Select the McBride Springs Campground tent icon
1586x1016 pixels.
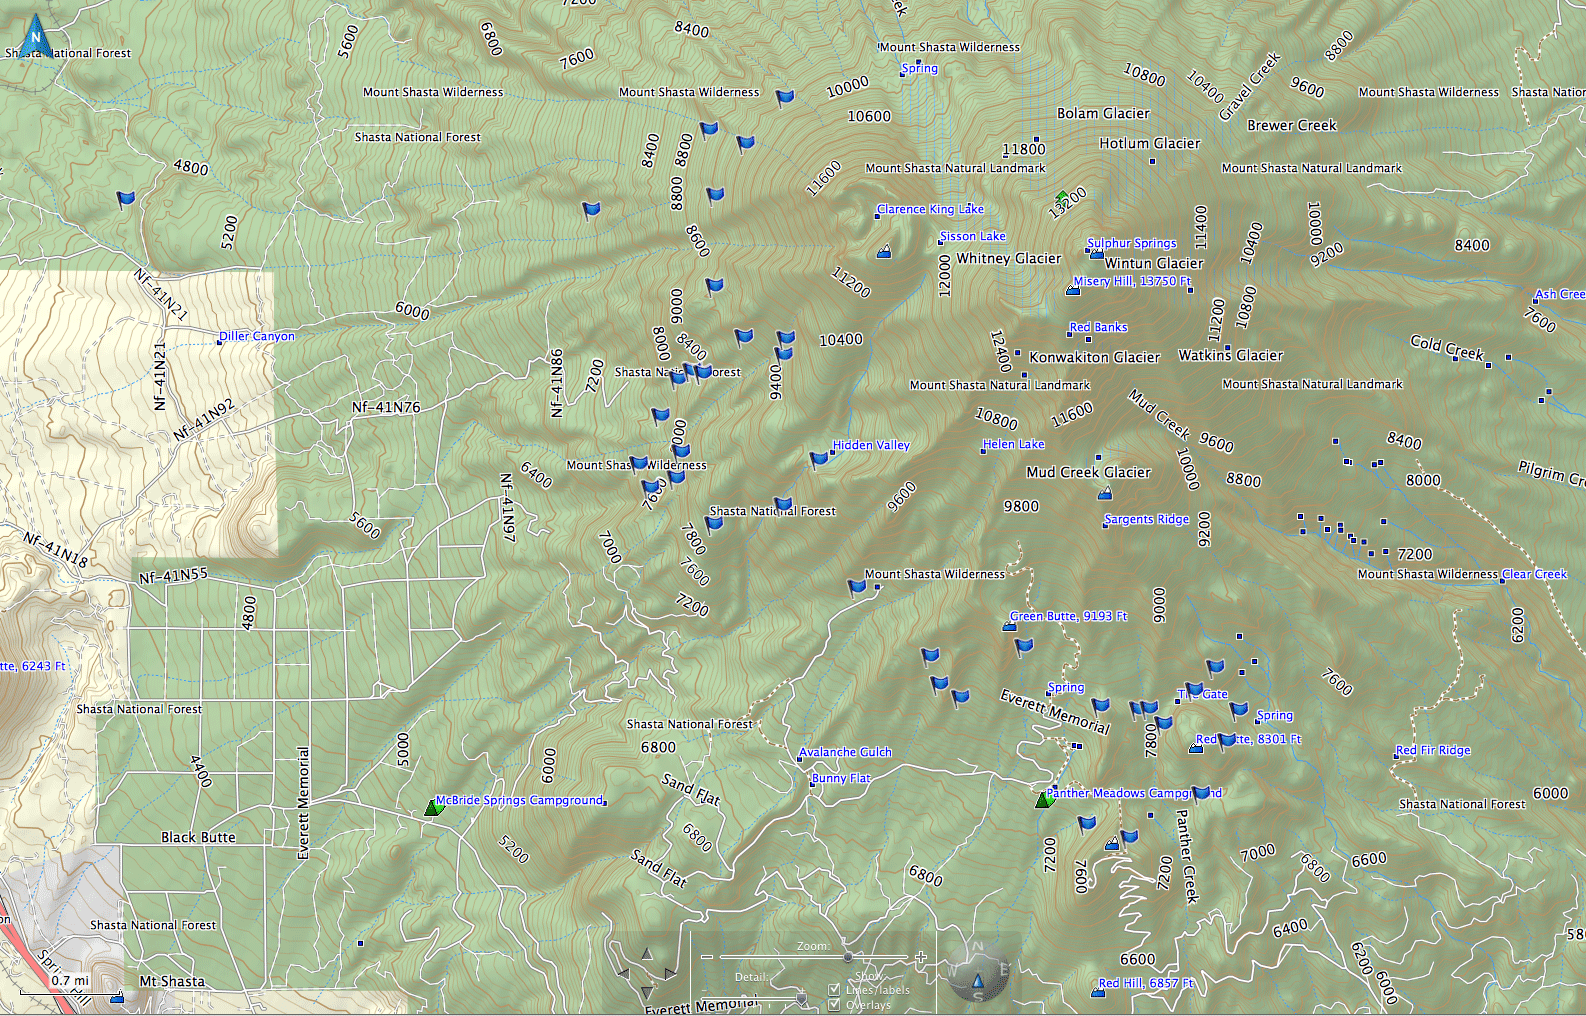[x=433, y=807]
